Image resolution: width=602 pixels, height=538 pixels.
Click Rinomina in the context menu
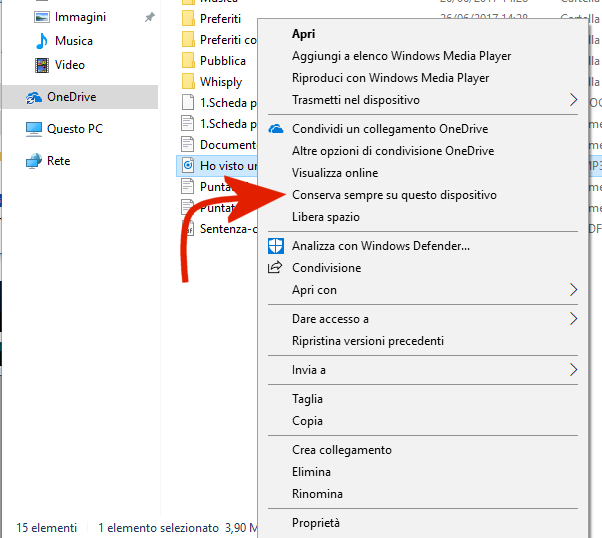pos(317,494)
